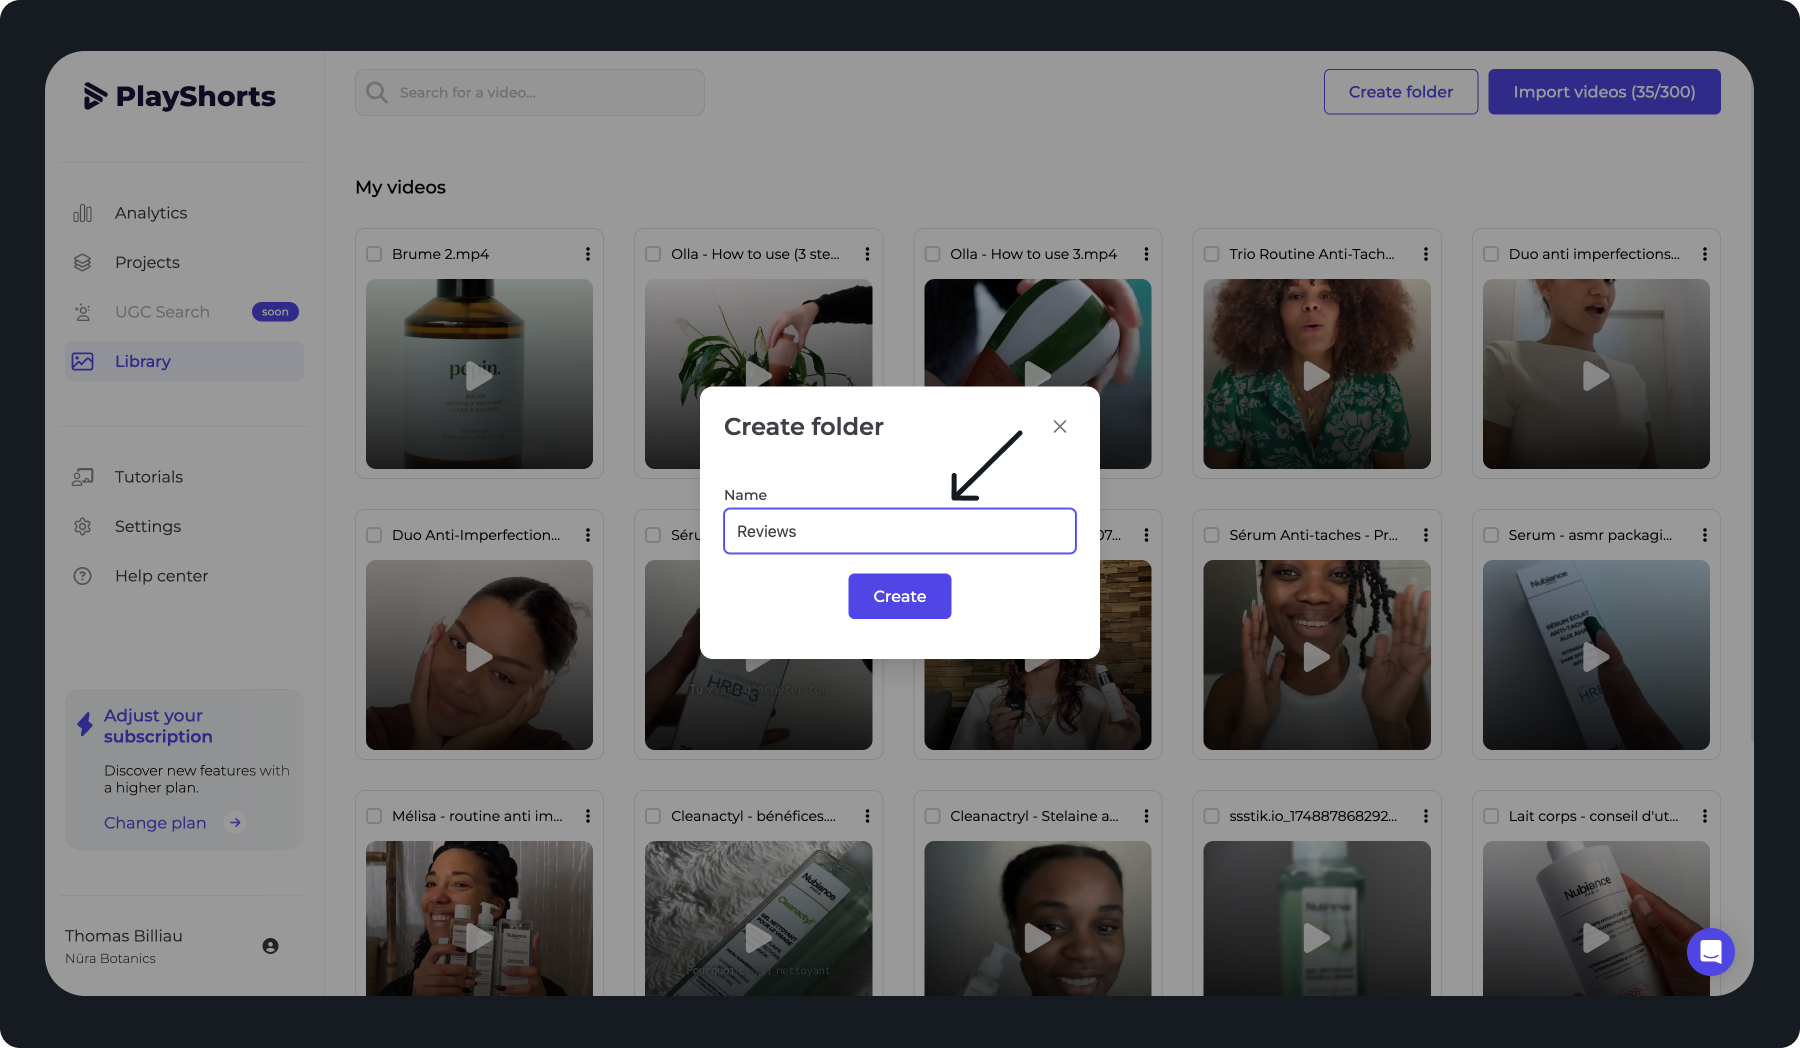
Task: Click the search magnifier icon
Action: coord(377,92)
